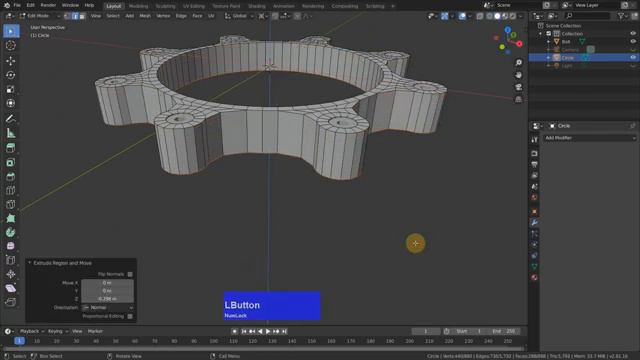Image resolution: width=640 pixels, height=360 pixels.
Task: Toggle viewport overlays button
Action: tap(462, 16)
